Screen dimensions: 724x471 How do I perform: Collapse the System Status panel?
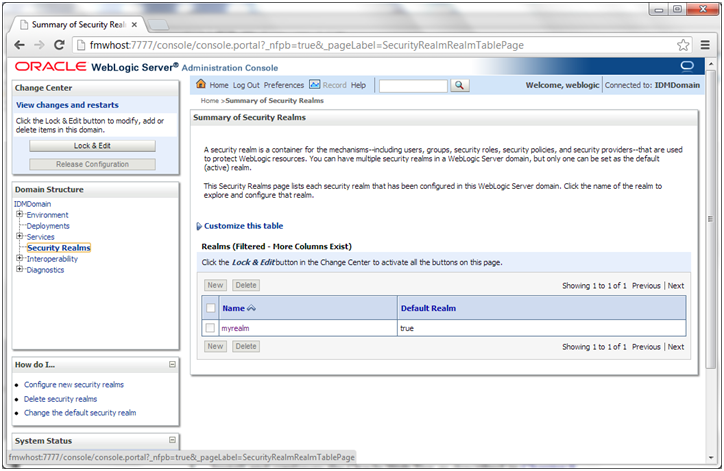coord(172,440)
